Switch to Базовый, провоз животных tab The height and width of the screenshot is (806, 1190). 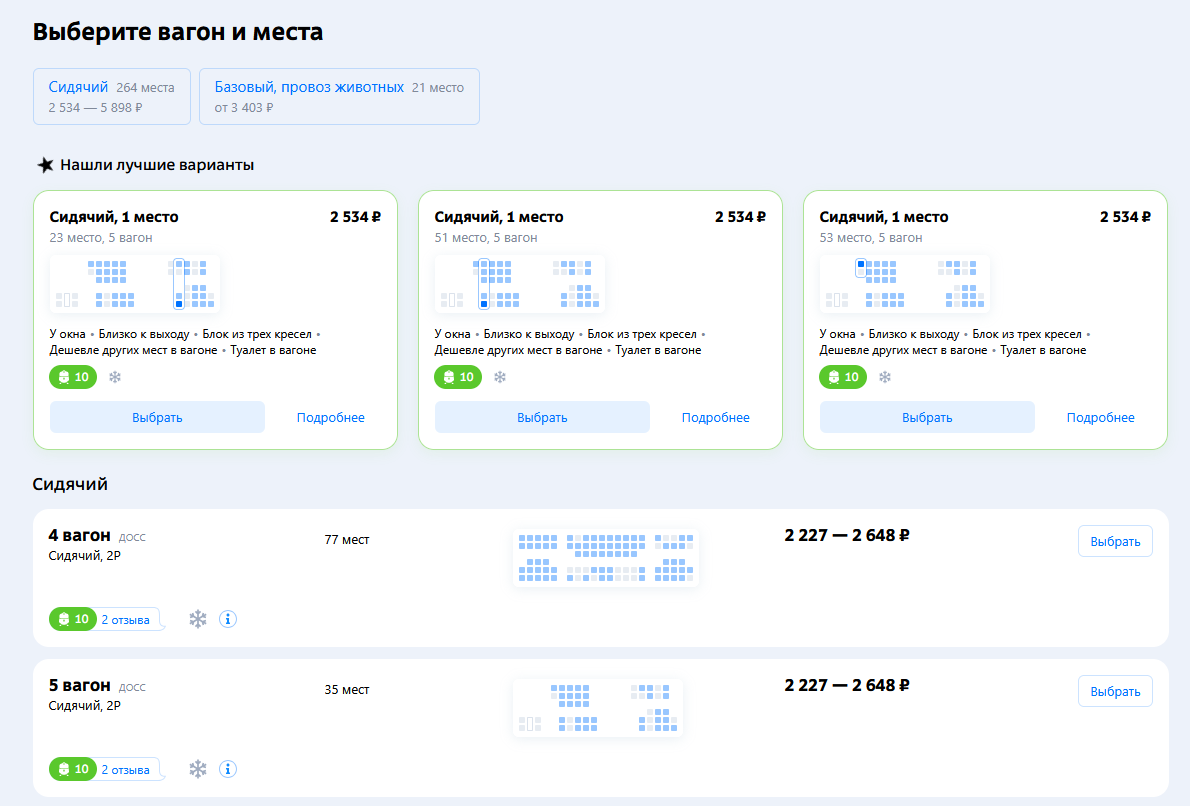point(339,96)
